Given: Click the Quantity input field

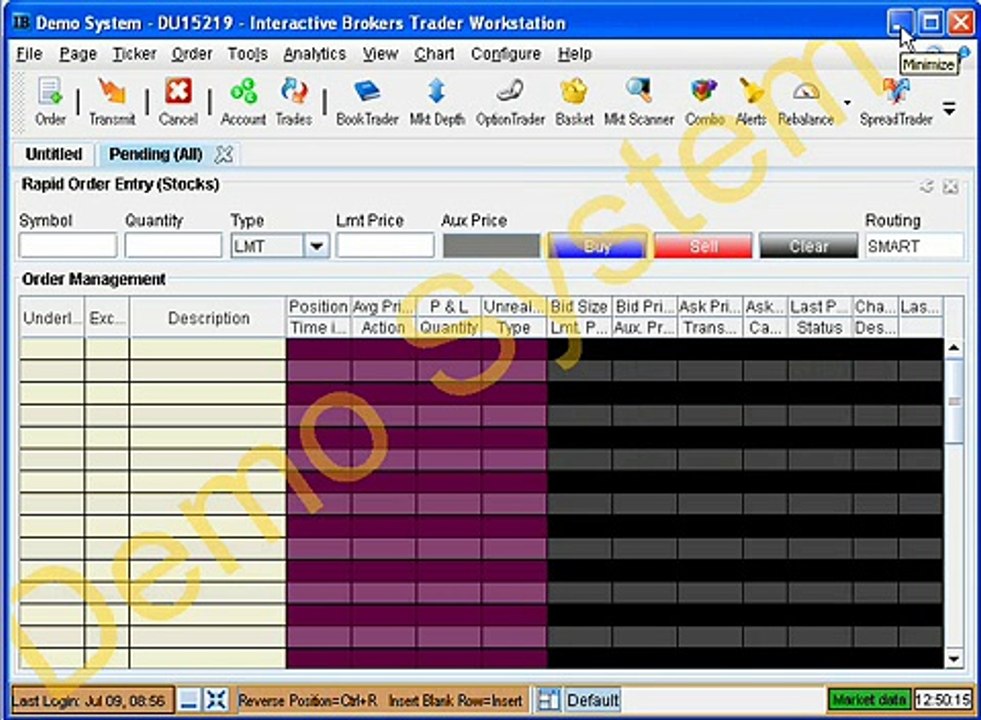Looking at the screenshot, I should [173, 246].
